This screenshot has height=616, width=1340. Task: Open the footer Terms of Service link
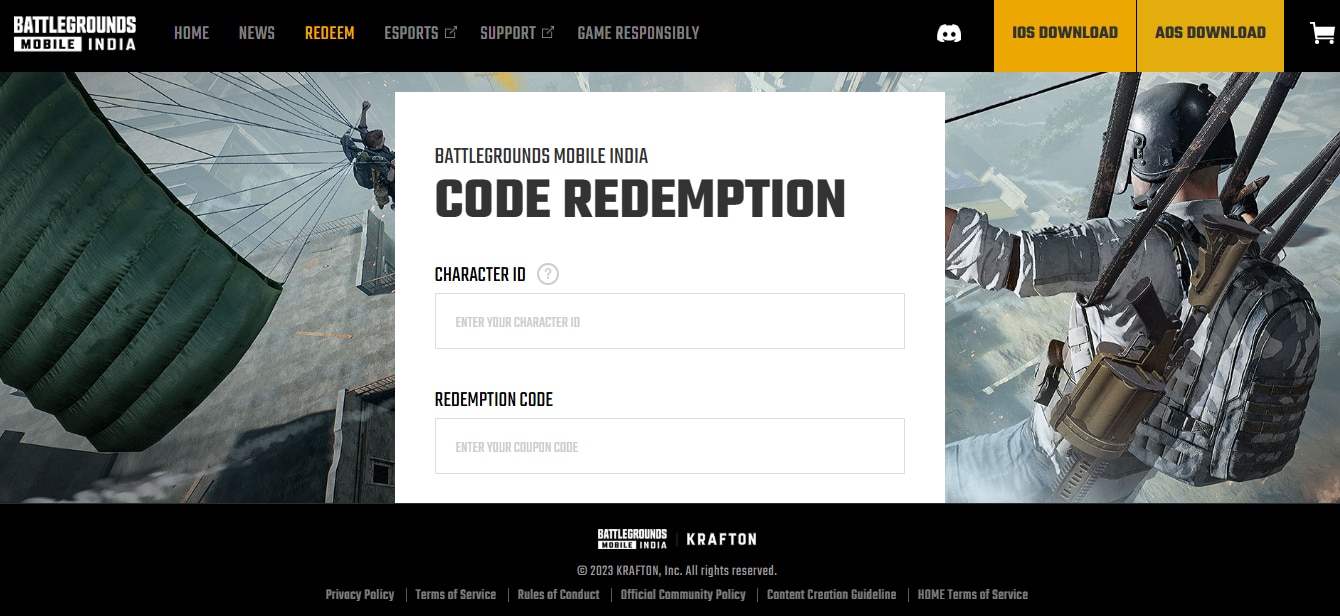pyautogui.click(x=455, y=594)
